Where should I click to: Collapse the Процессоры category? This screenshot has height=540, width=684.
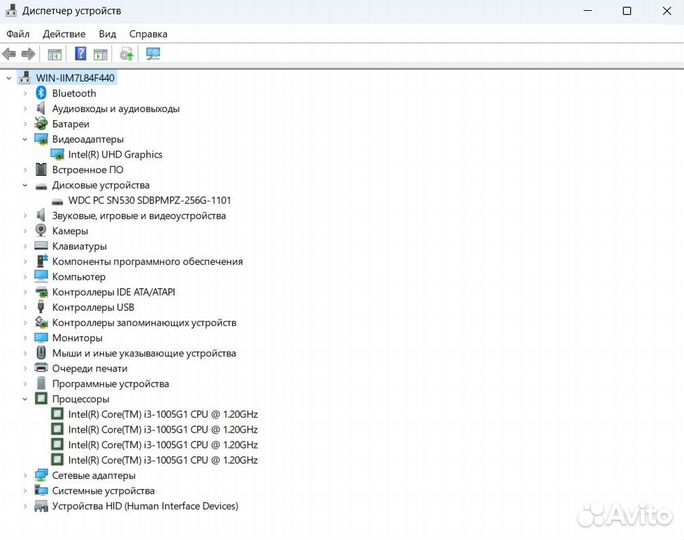(x=25, y=399)
